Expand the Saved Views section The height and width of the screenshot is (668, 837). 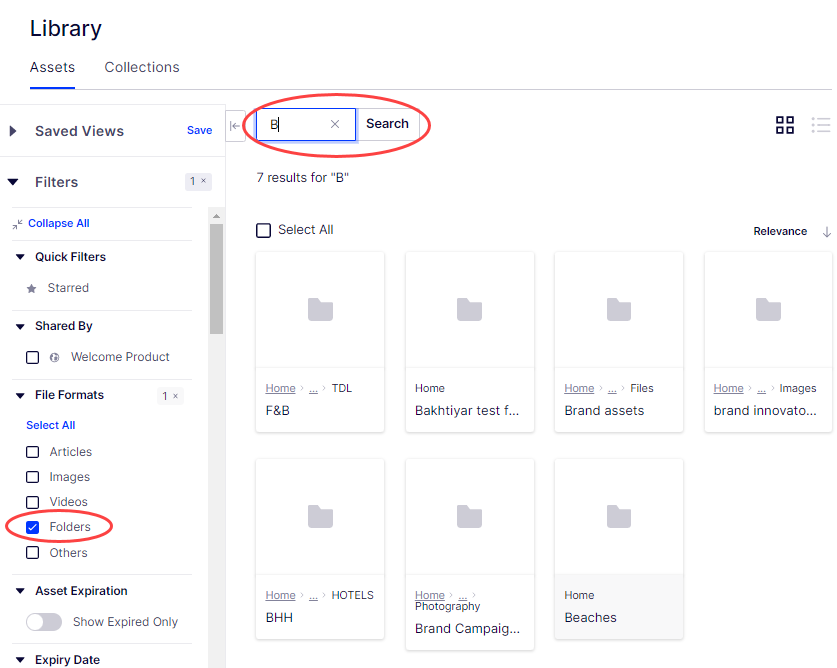coord(13,131)
